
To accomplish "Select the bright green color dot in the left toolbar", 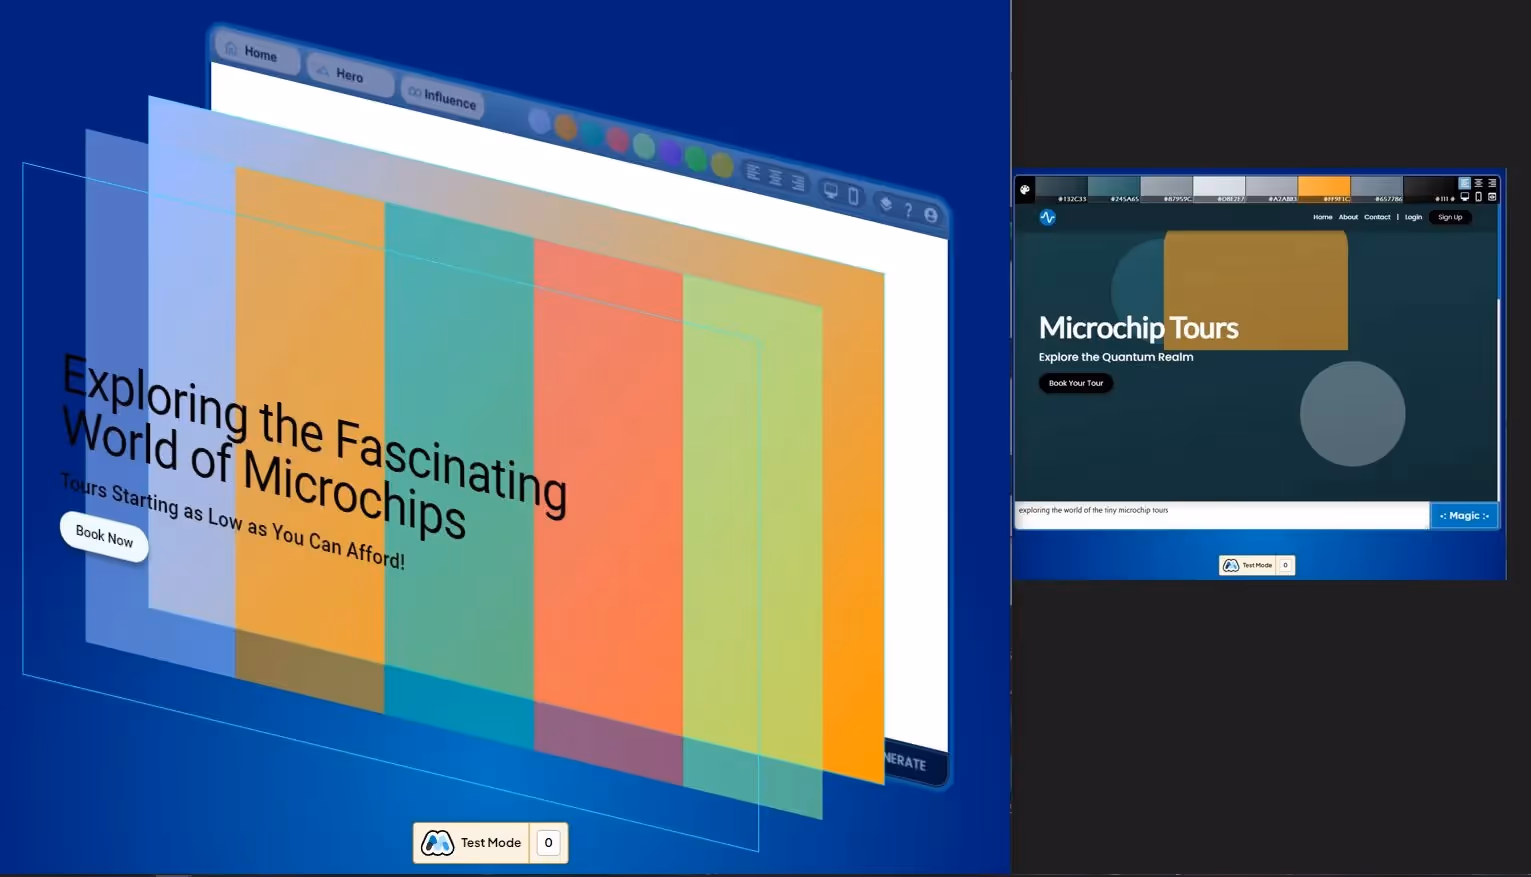I will (696, 159).
